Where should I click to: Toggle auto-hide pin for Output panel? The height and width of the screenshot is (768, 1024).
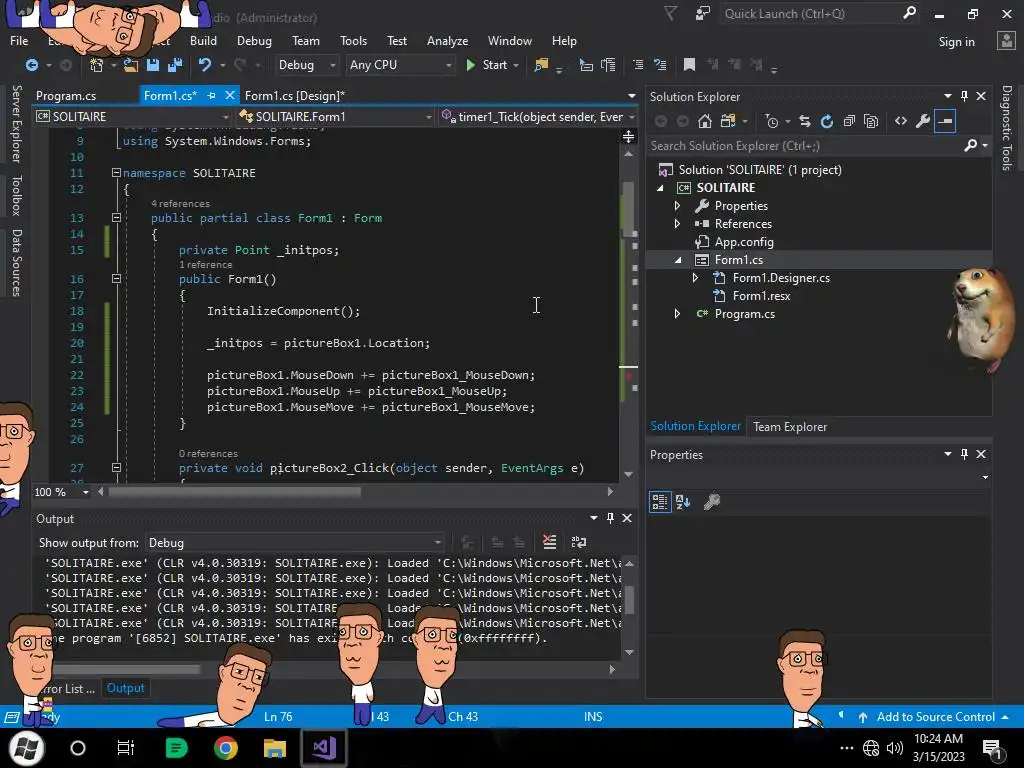pyautogui.click(x=611, y=518)
